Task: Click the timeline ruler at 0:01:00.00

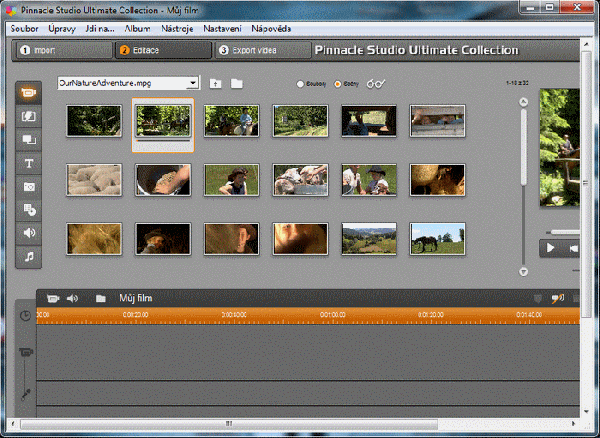Action: pyautogui.click(x=333, y=315)
